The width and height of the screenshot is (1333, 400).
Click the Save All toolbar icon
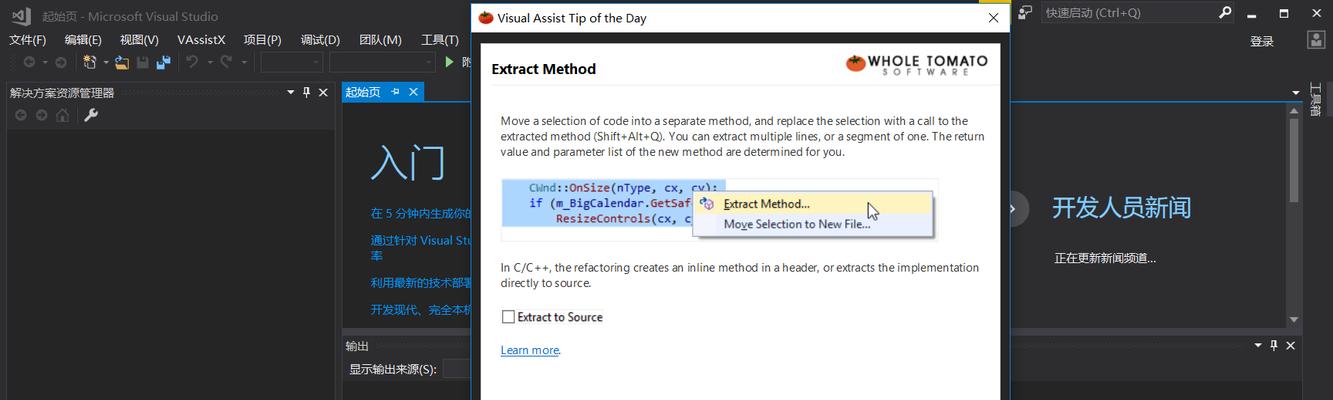(x=163, y=62)
